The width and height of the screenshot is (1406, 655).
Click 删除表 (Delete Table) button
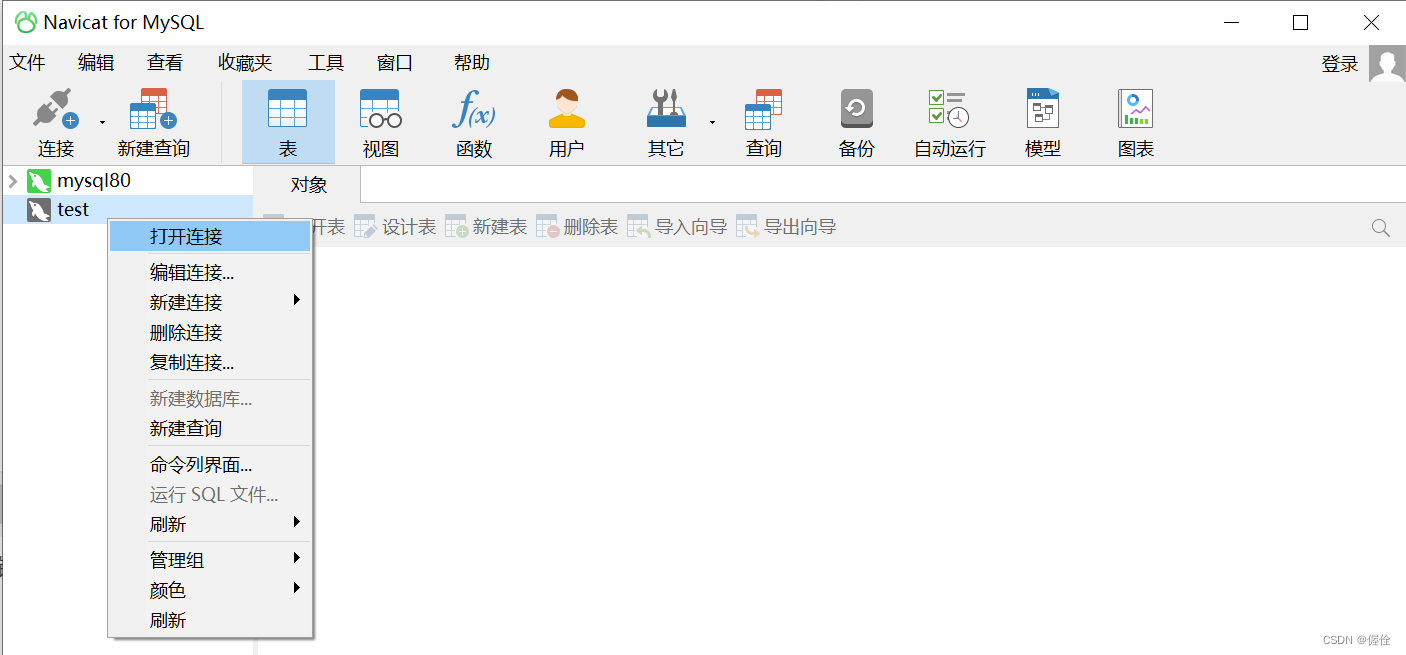[x=577, y=227]
